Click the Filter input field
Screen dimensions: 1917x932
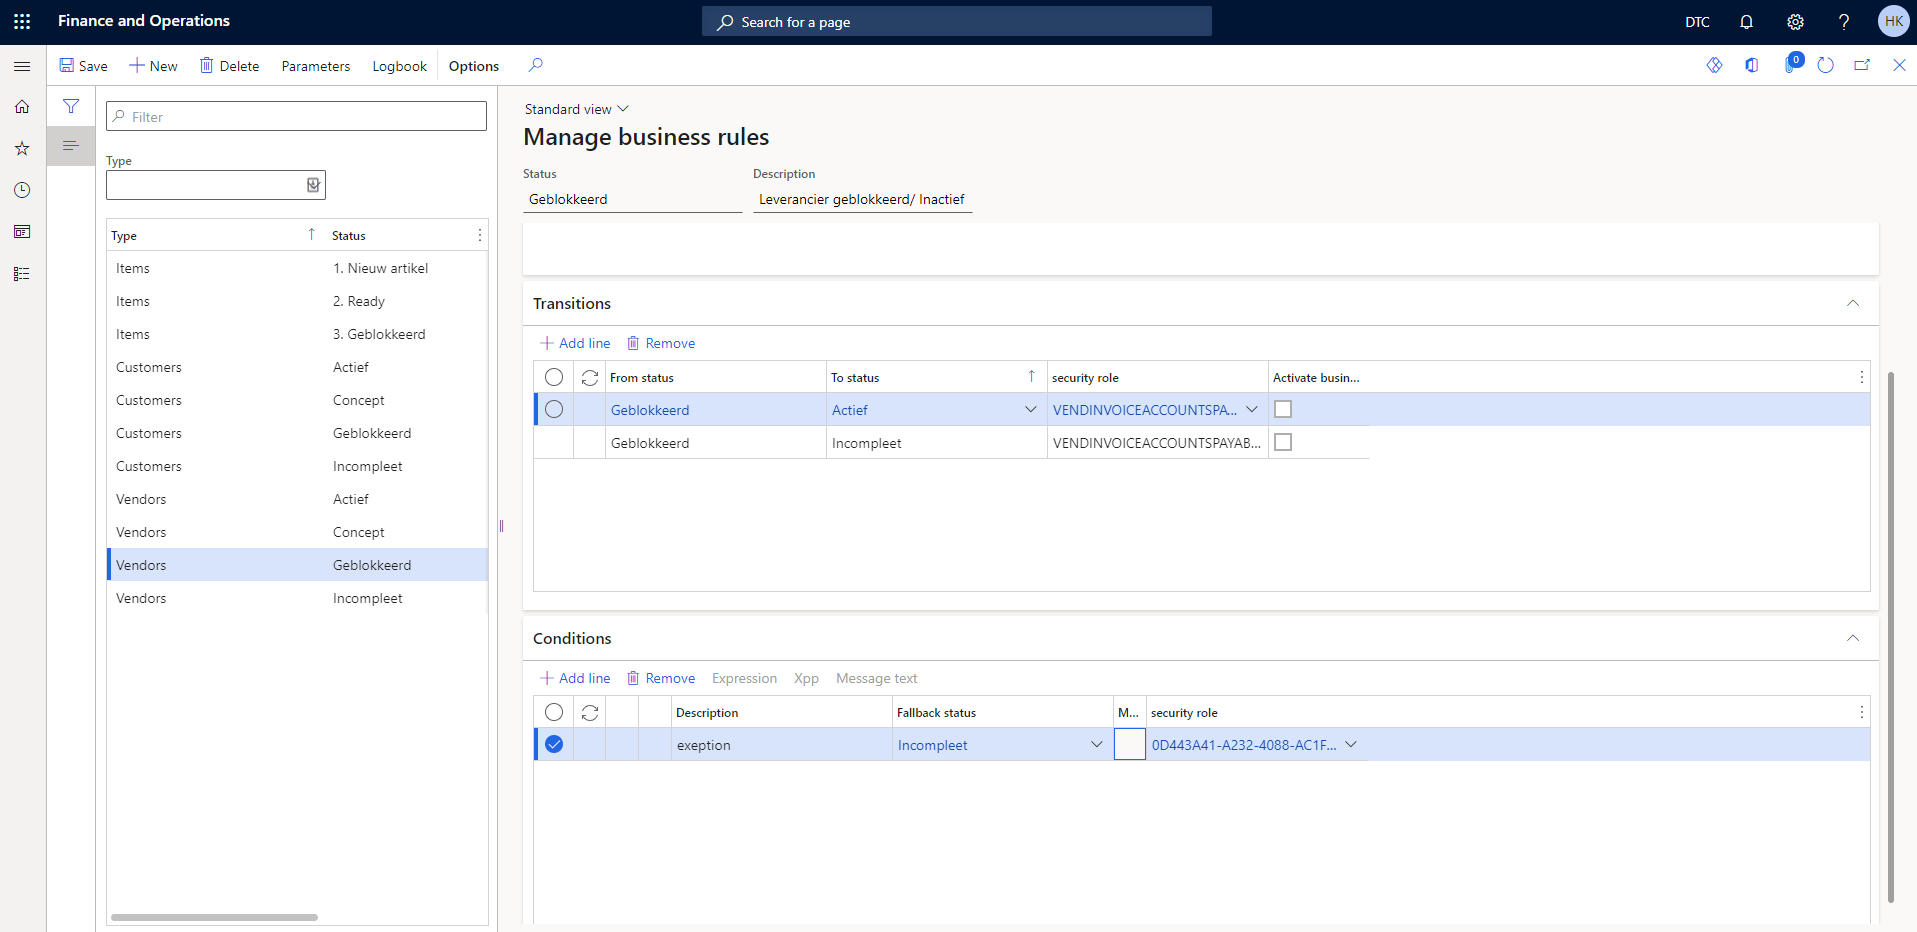pyautogui.click(x=296, y=117)
